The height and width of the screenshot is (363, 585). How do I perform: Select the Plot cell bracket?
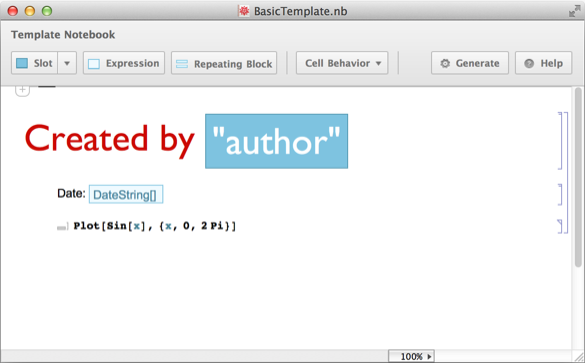pos(560,226)
